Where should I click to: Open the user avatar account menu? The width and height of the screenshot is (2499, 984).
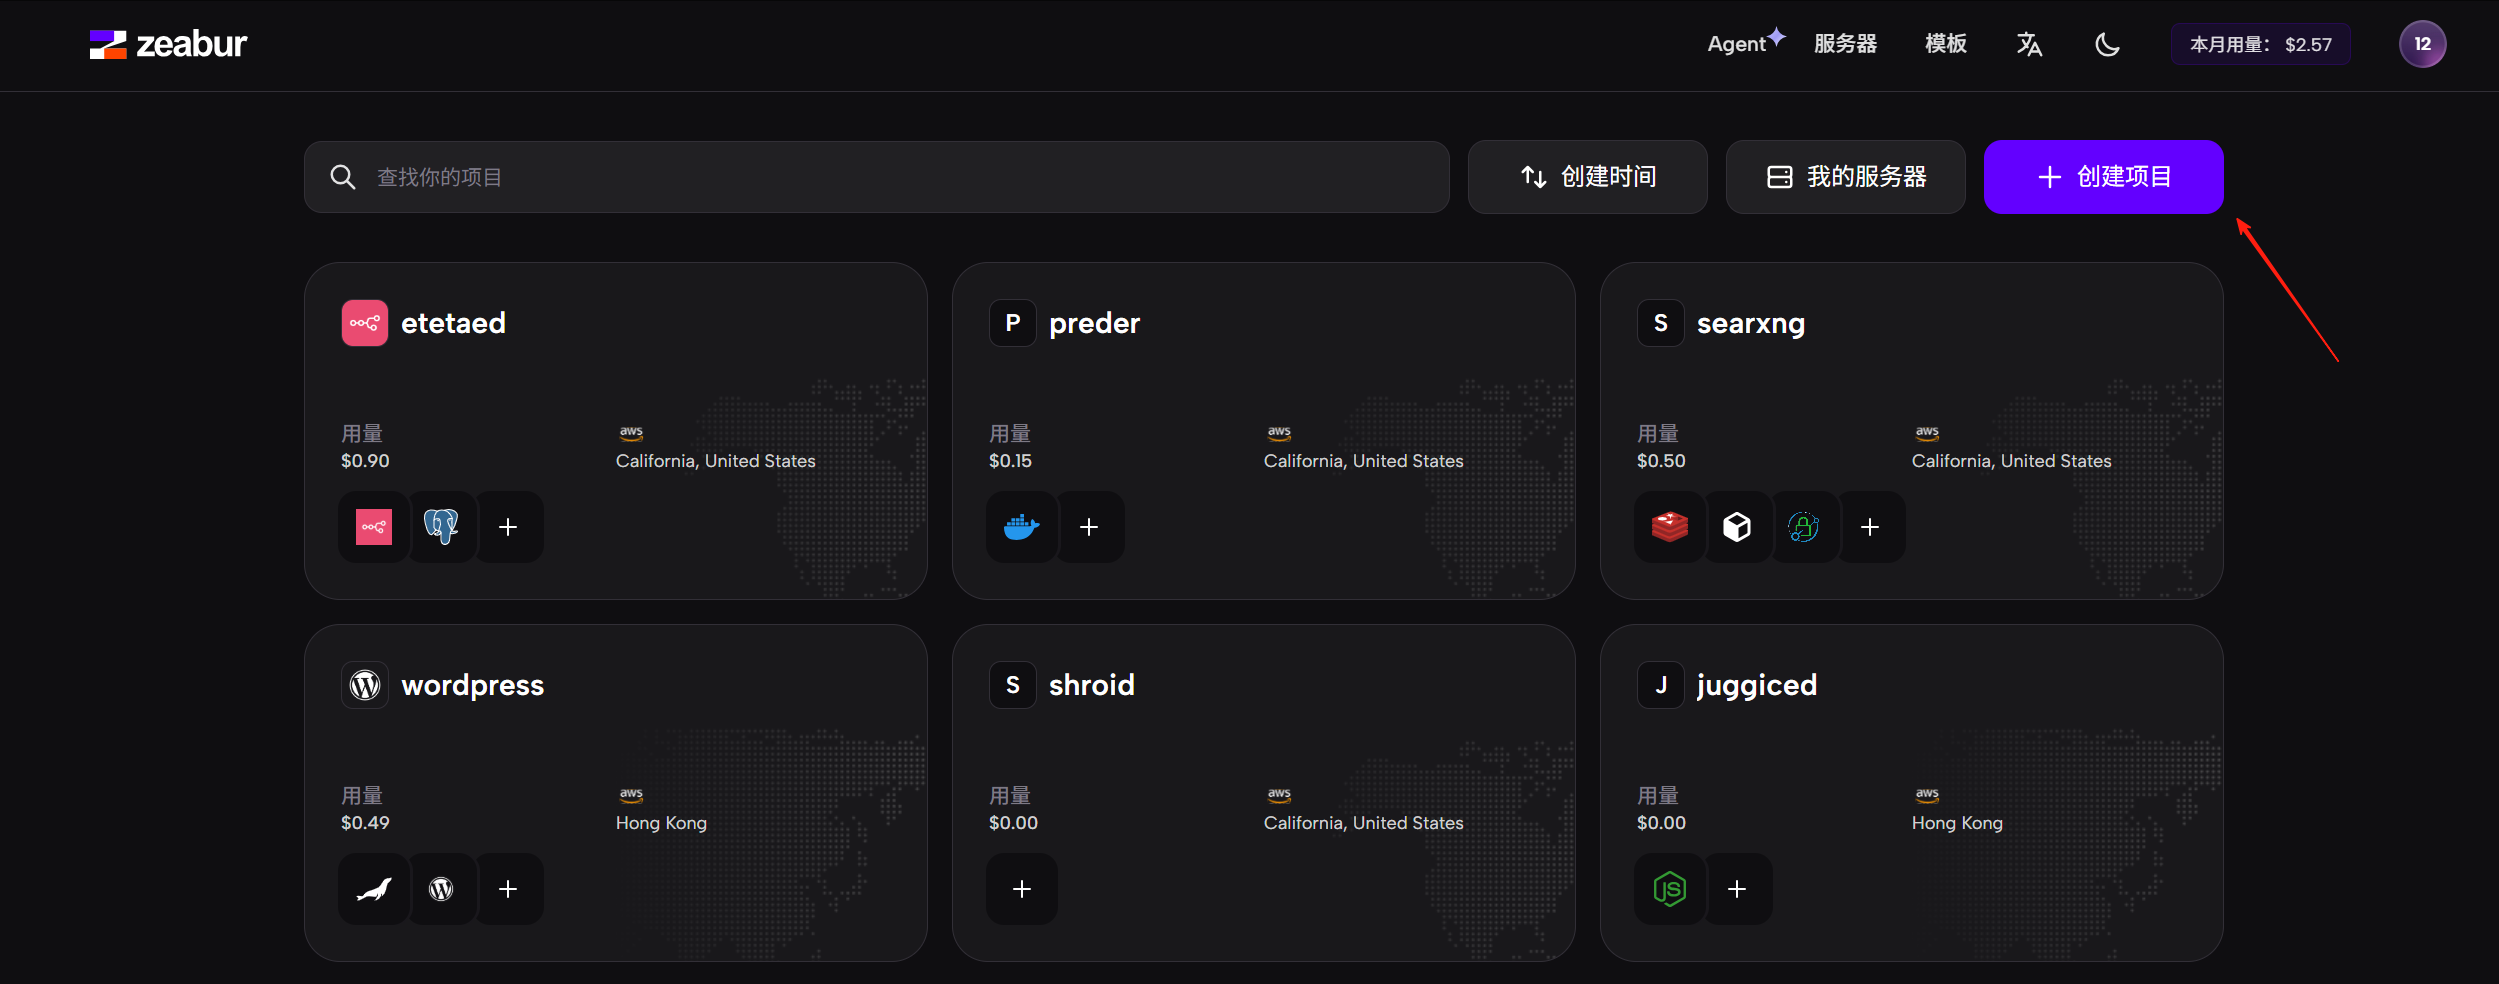point(2422,44)
